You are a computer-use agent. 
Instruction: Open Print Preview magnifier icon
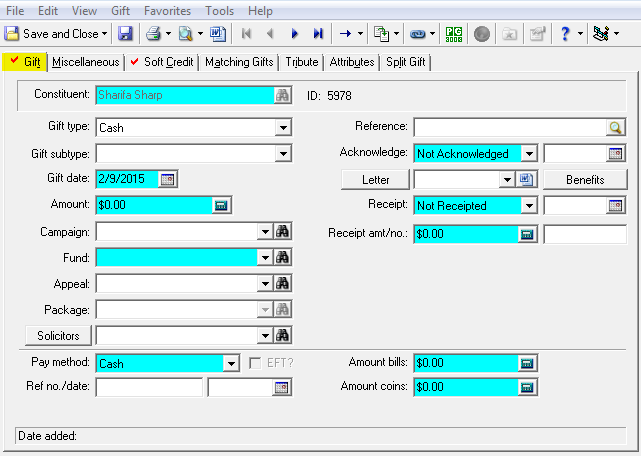pos(186,34)
